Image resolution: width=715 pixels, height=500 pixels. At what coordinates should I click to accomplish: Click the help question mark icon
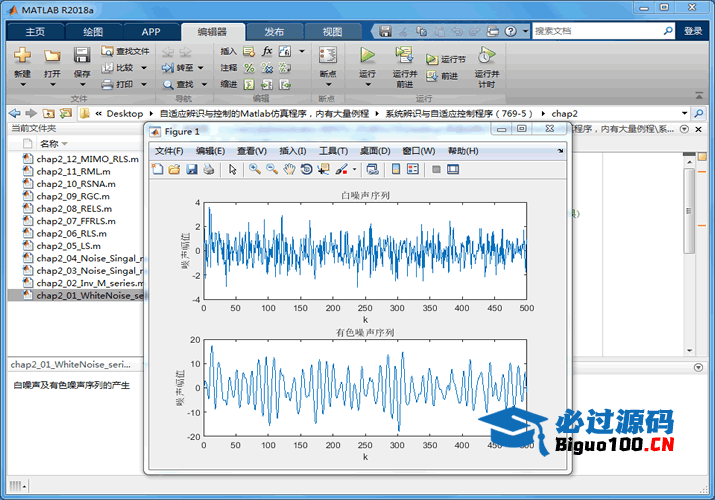(511, 31)
